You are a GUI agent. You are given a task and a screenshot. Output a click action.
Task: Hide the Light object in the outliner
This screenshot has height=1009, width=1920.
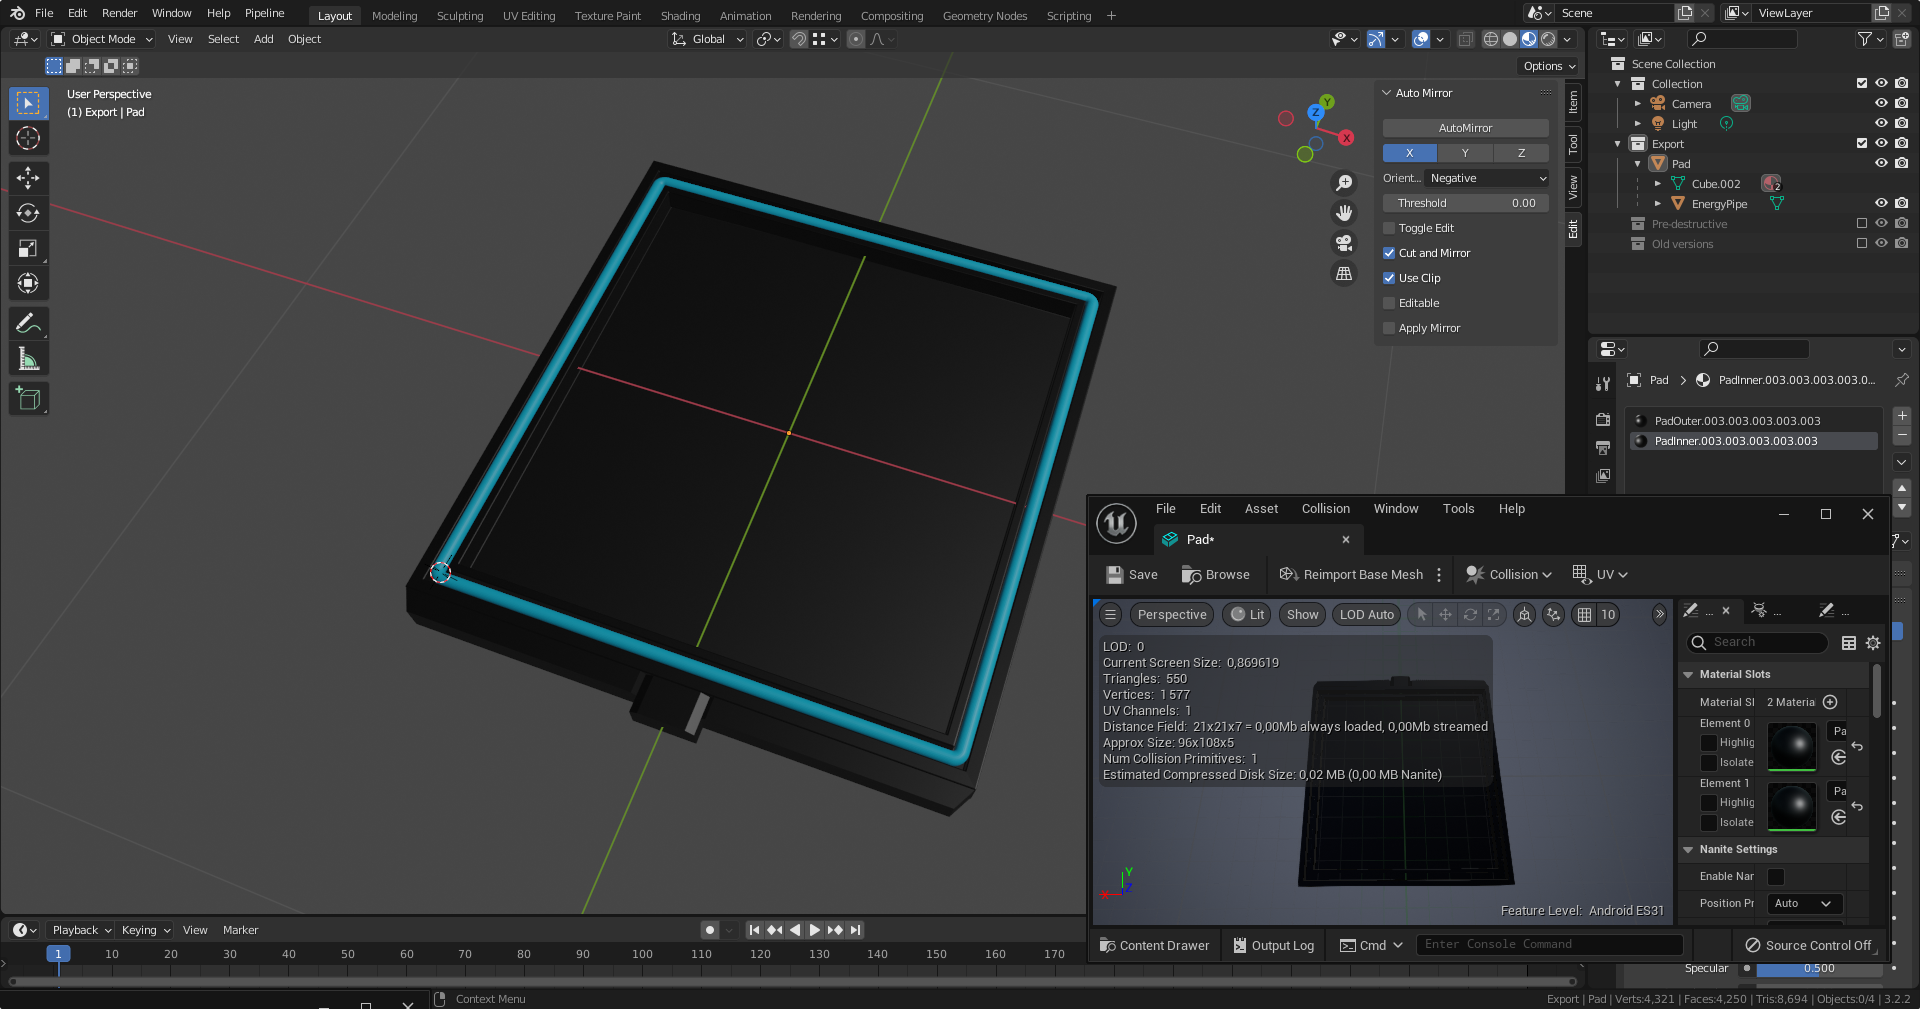(1883, 124)
